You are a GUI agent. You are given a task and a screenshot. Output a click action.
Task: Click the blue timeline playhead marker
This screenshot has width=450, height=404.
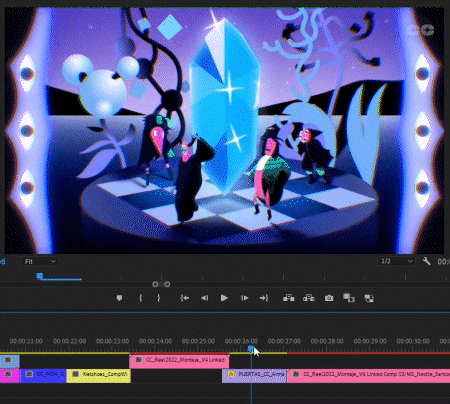(x=251, y=348)
